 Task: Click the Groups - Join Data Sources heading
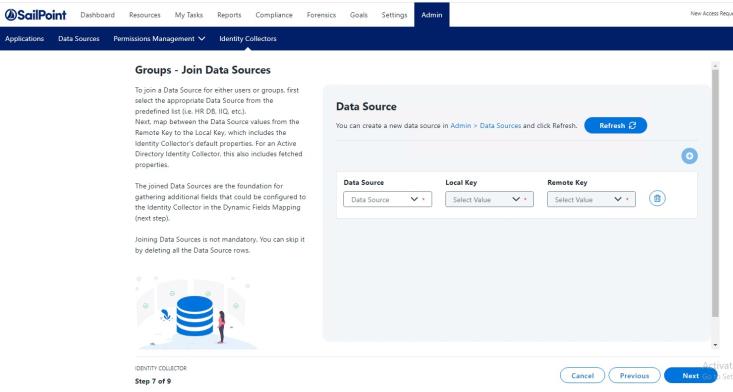203,70
